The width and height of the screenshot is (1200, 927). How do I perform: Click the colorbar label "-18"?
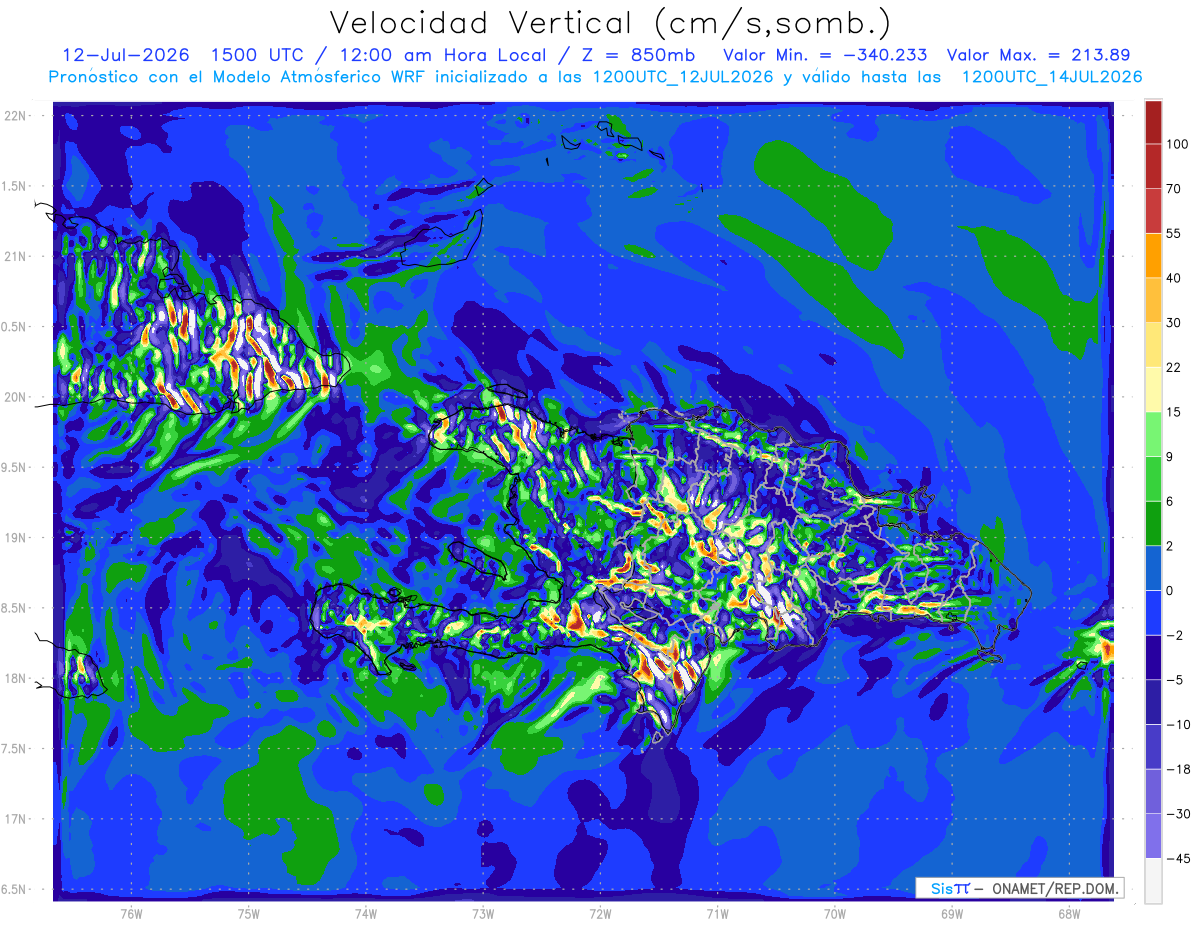pyautogui.click(x=1177, y=770)
